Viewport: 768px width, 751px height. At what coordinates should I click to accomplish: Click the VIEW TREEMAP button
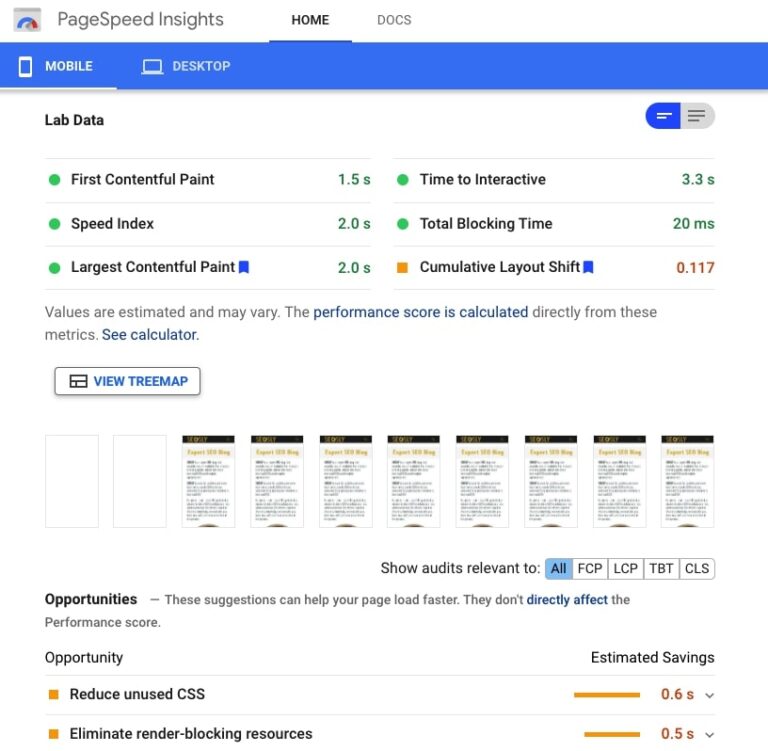point(127,381)
